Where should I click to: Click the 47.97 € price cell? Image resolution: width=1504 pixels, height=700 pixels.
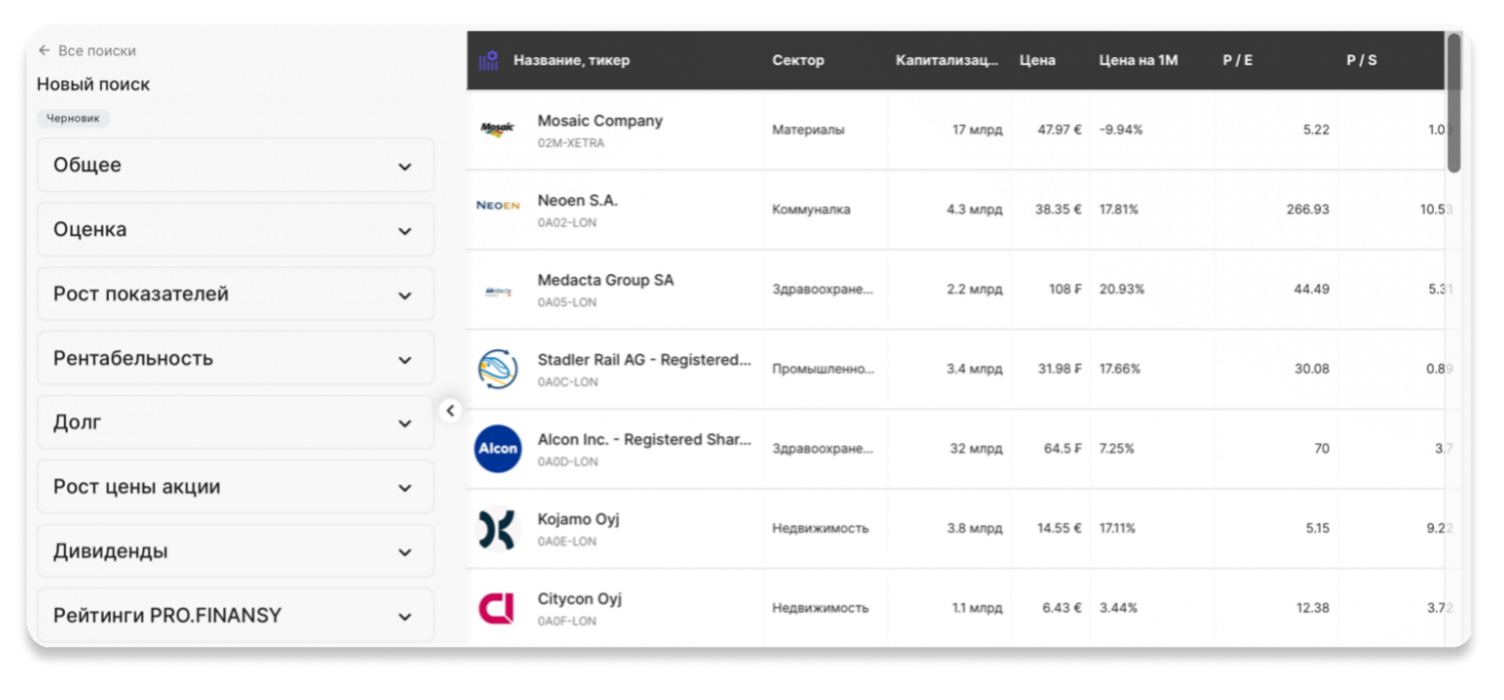click(x=1059, y=130)
